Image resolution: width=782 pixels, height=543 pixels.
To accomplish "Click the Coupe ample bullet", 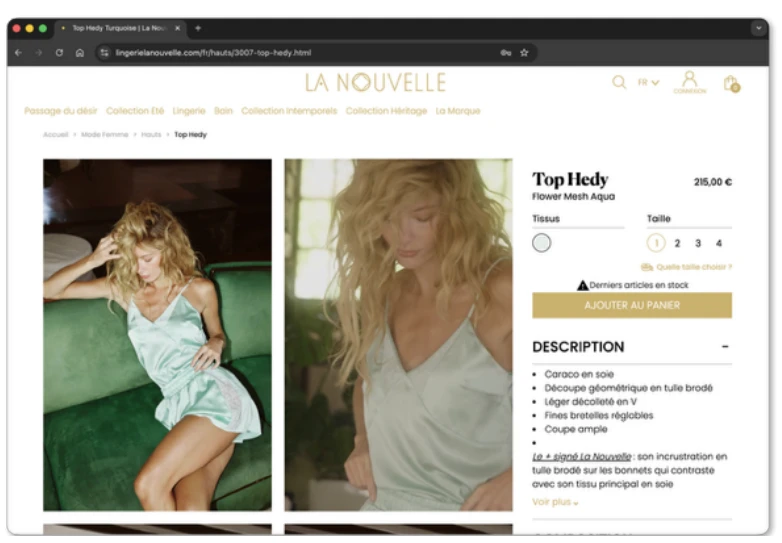I will click(x=576, y=429).
